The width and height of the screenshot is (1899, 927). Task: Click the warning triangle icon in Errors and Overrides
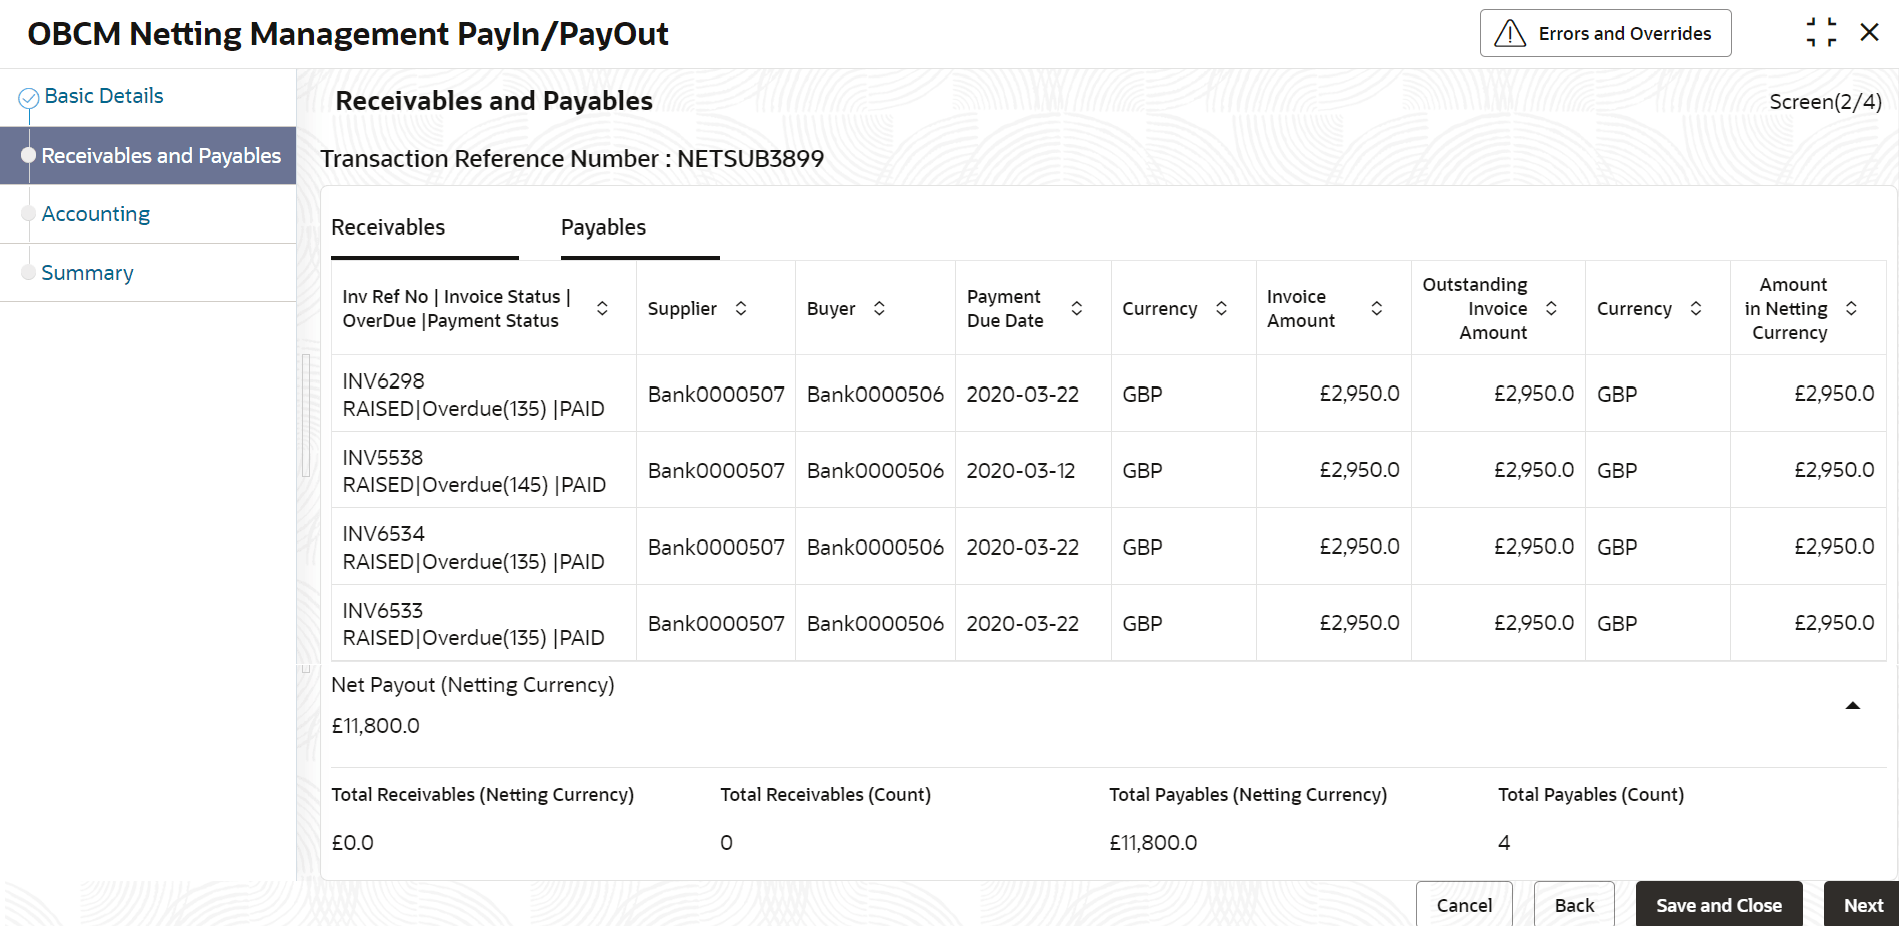[1510, 34]
